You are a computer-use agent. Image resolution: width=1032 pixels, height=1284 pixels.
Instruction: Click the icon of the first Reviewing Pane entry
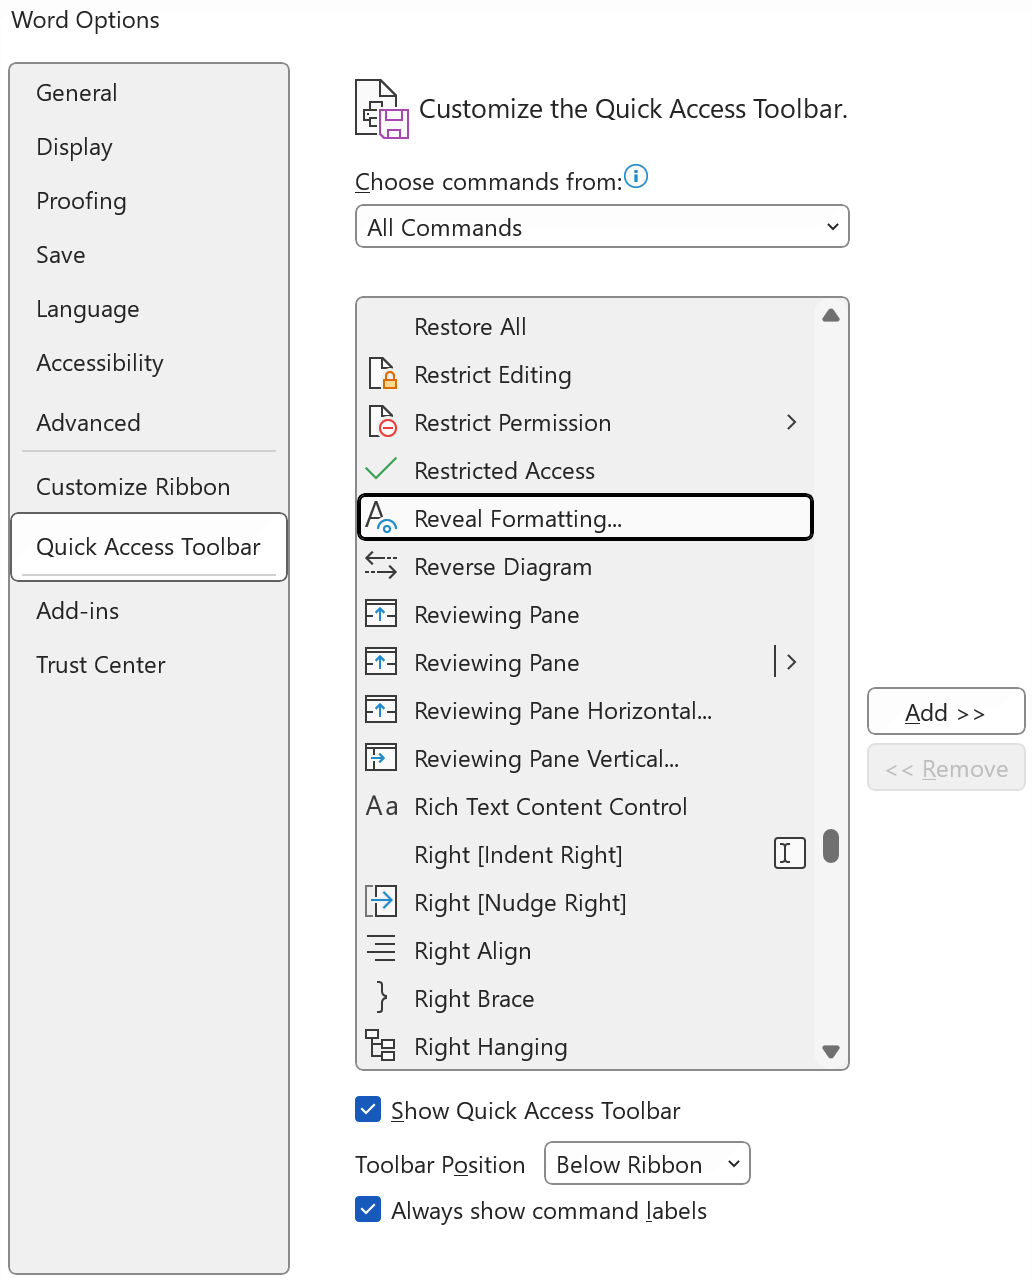(x=381, y=613)
